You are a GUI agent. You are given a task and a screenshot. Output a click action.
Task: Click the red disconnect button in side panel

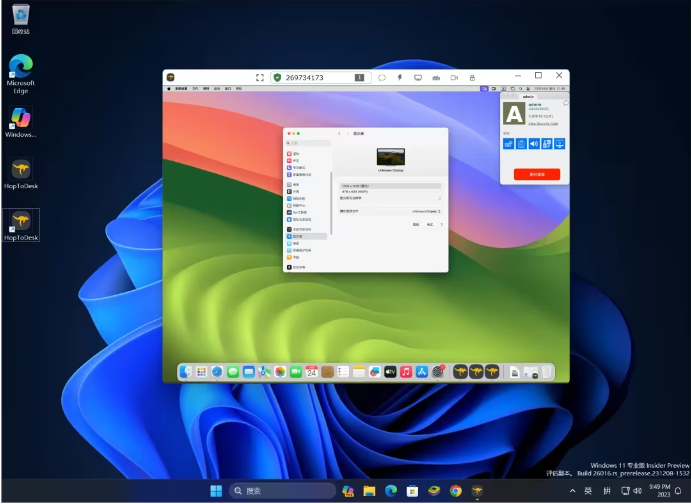coord(537,174)
